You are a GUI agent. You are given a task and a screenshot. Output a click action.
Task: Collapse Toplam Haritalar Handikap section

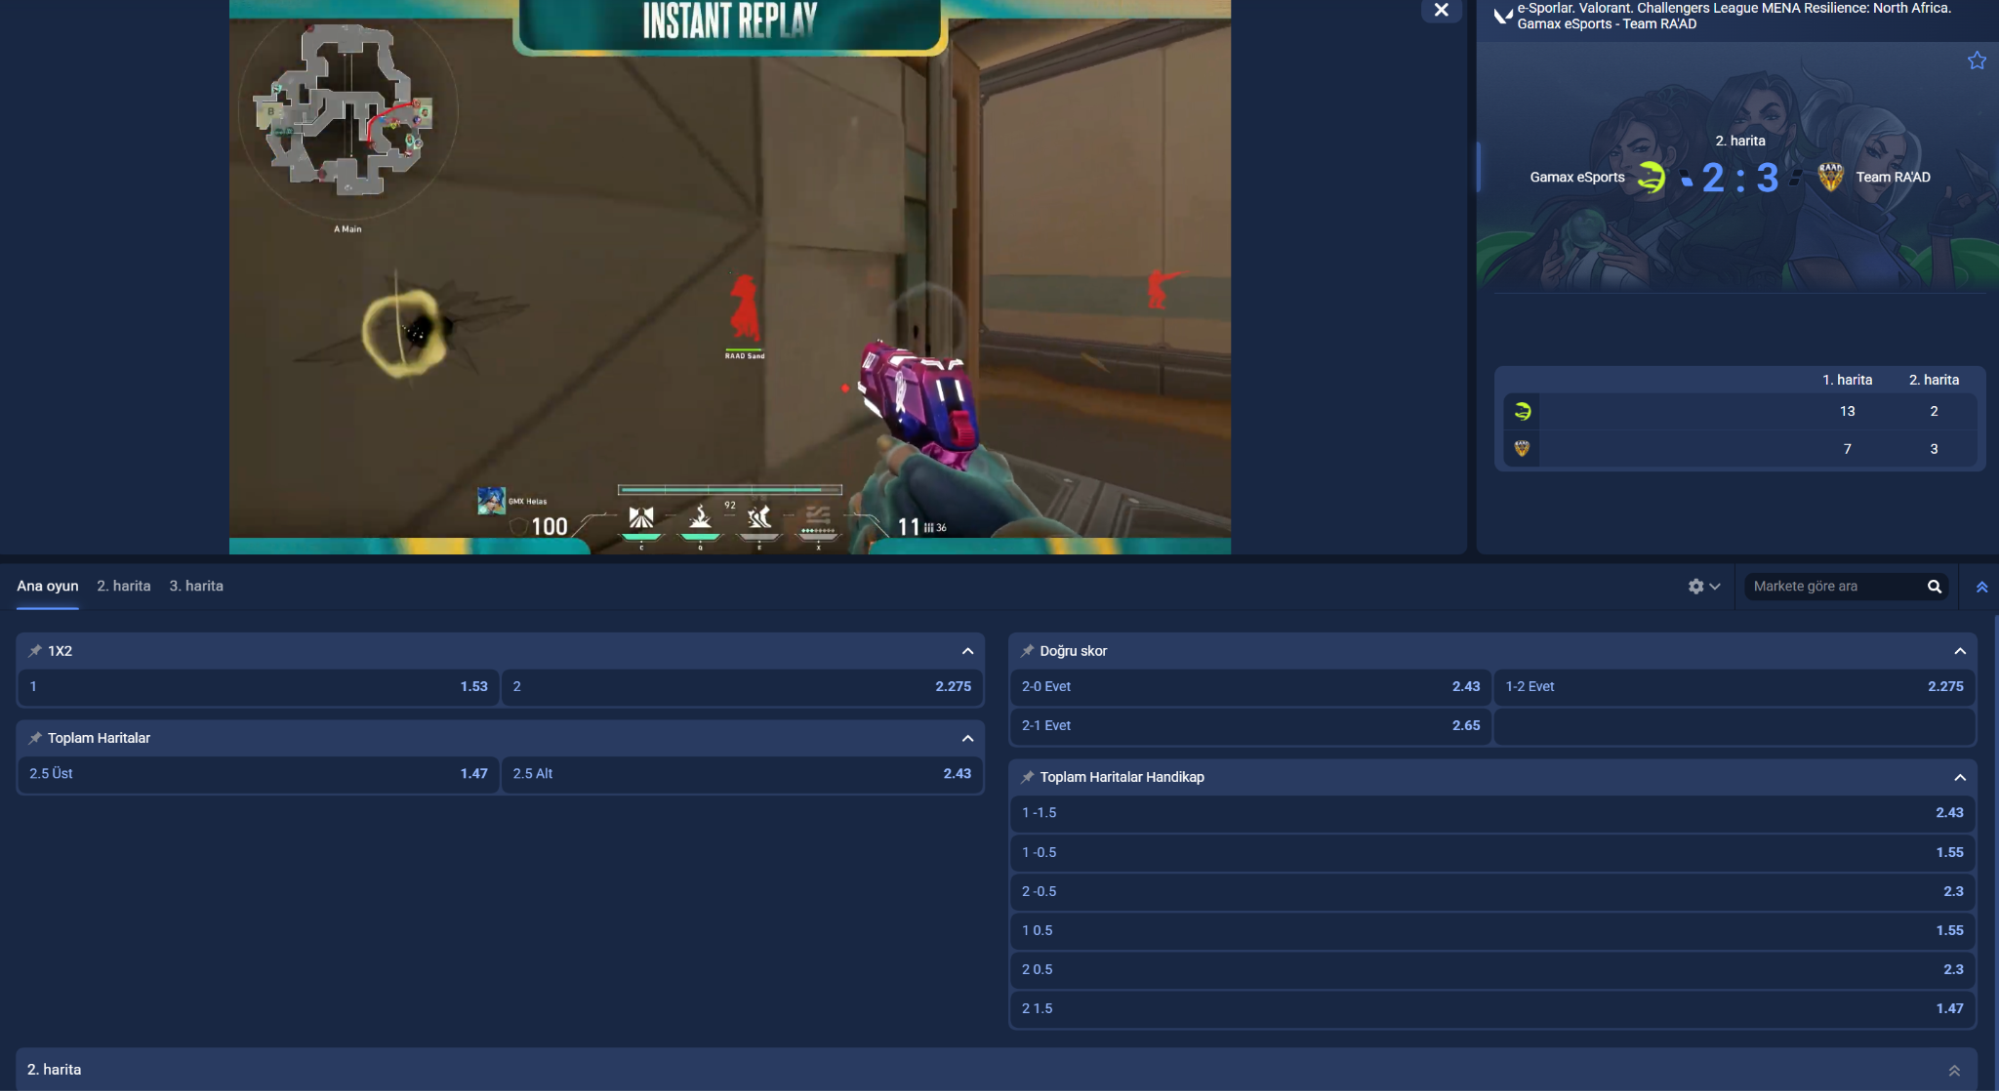[1959, 777]
